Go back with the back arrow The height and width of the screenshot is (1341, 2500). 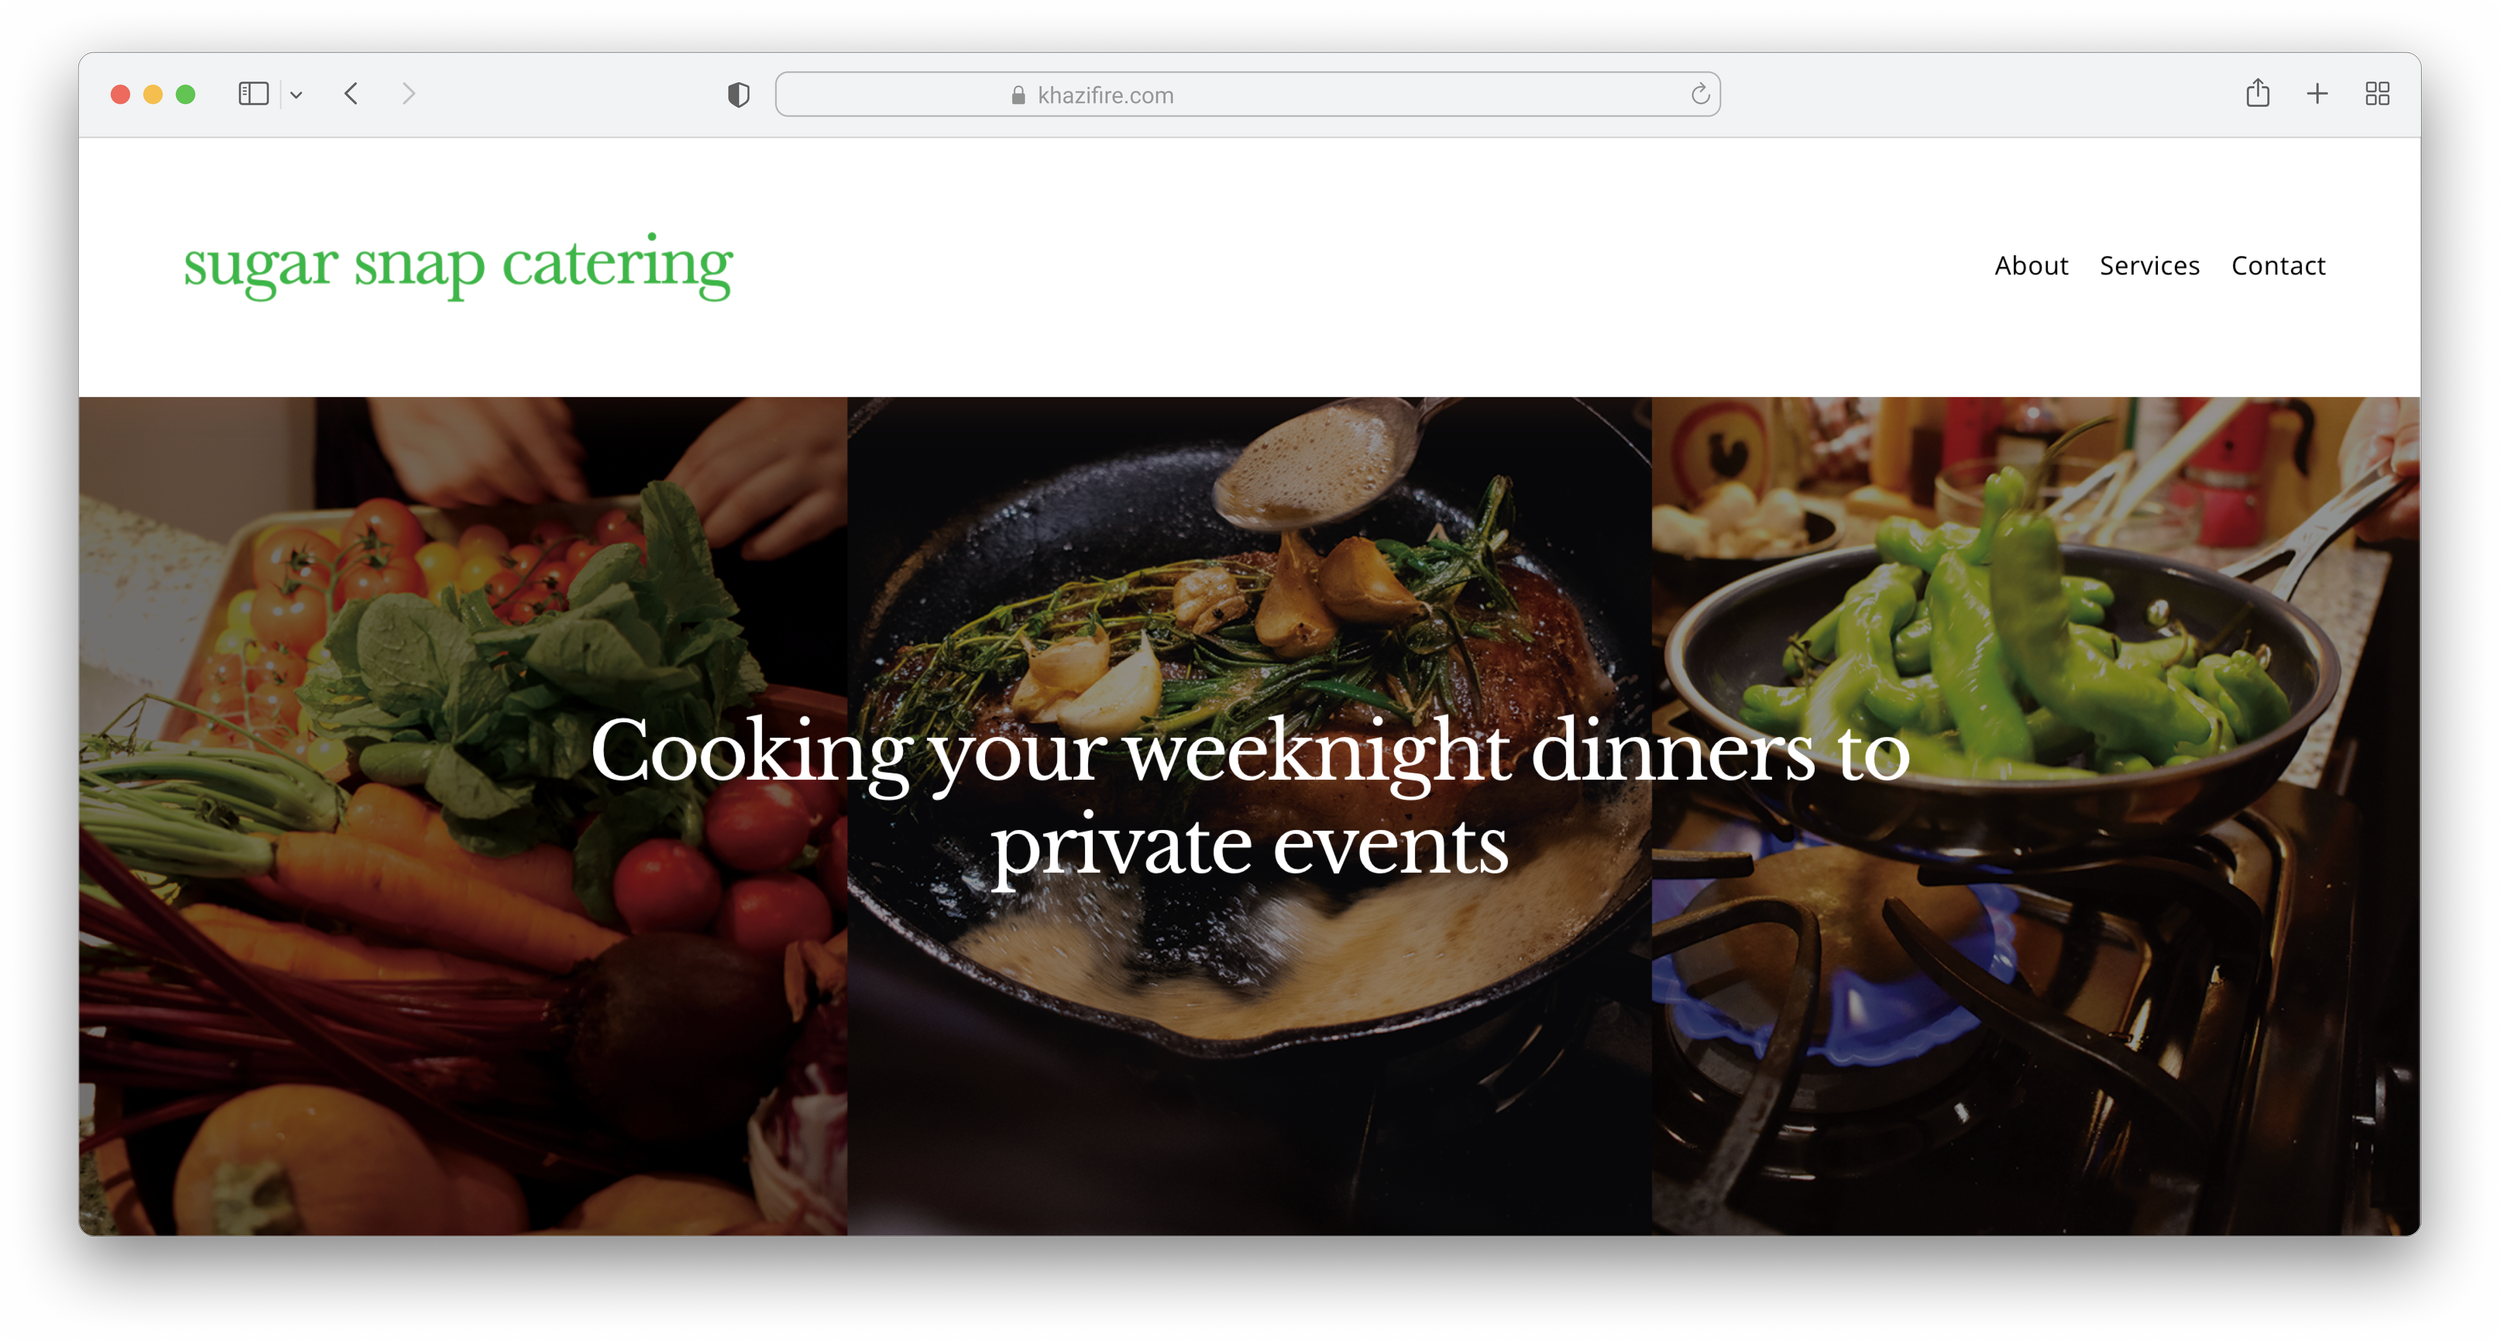pyautogui.click(x=351, y=94)
